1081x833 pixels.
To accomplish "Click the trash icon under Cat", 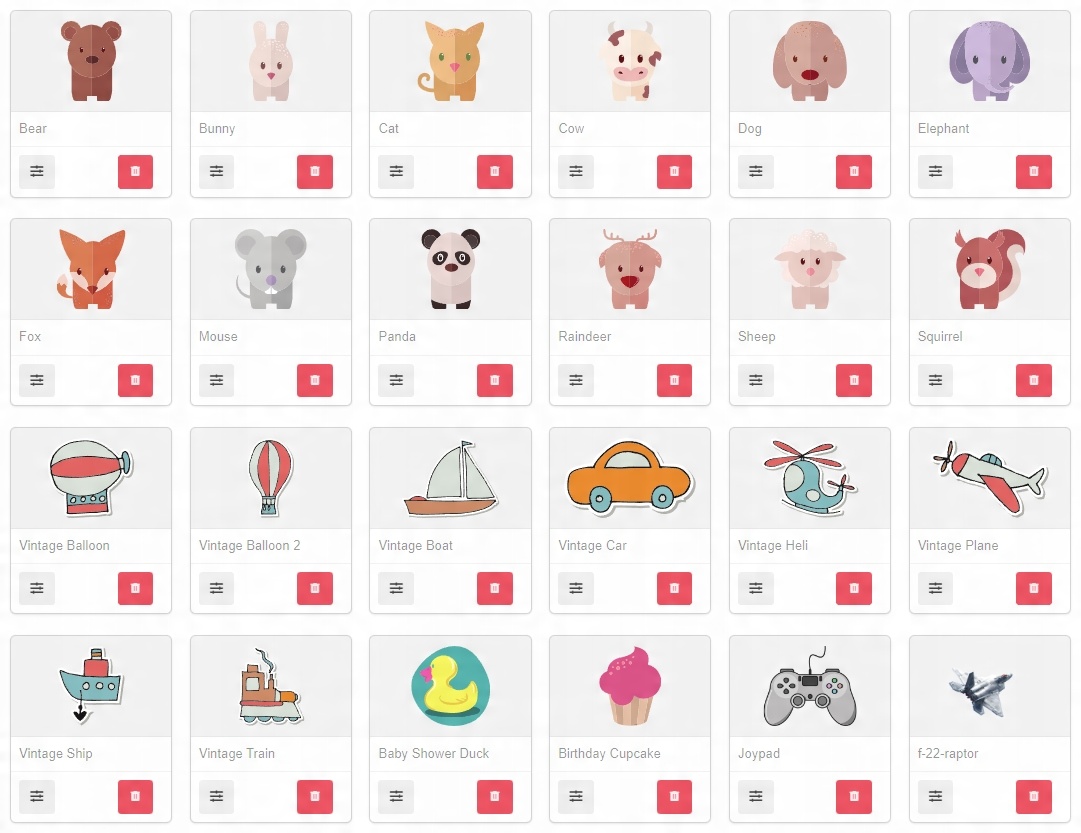I will 495,172.
